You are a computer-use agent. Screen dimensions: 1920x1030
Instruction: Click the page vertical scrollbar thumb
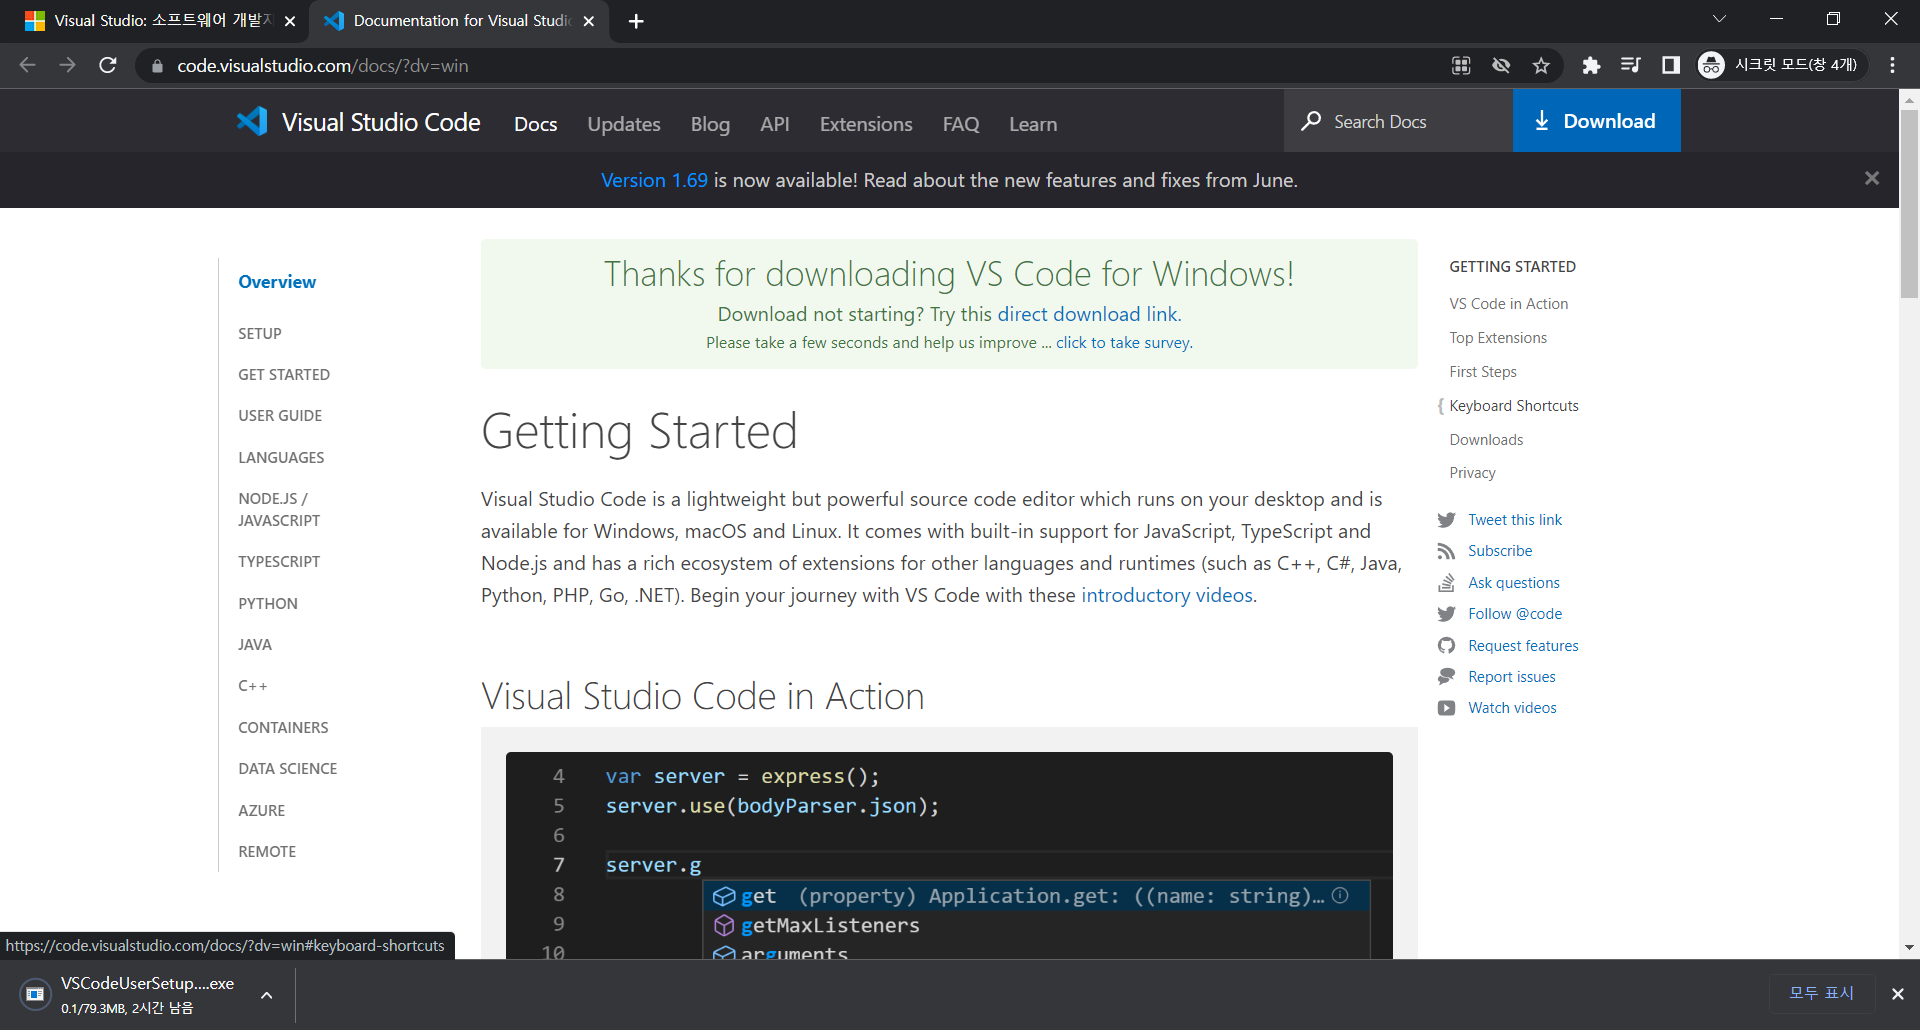(x=1909, y=203)
